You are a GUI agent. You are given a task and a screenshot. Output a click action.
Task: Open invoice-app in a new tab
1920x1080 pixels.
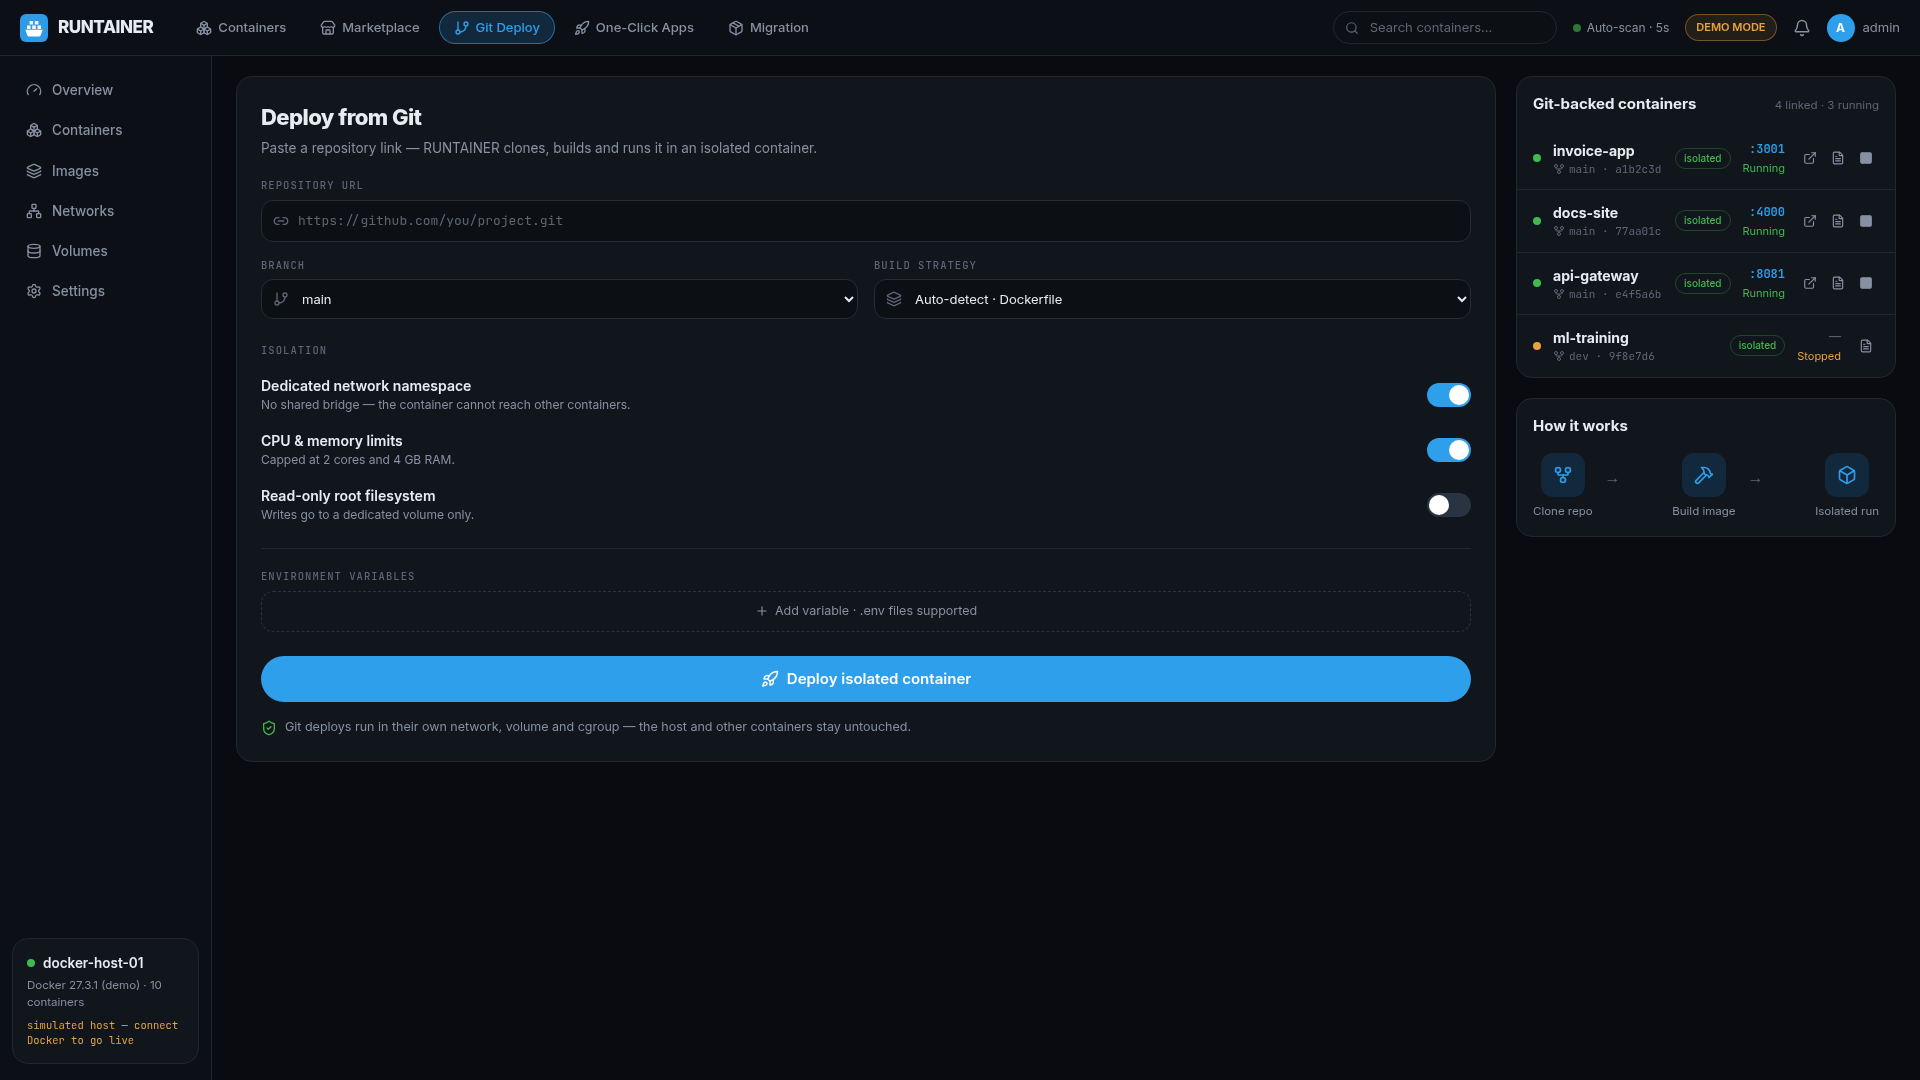[1810, 158]
